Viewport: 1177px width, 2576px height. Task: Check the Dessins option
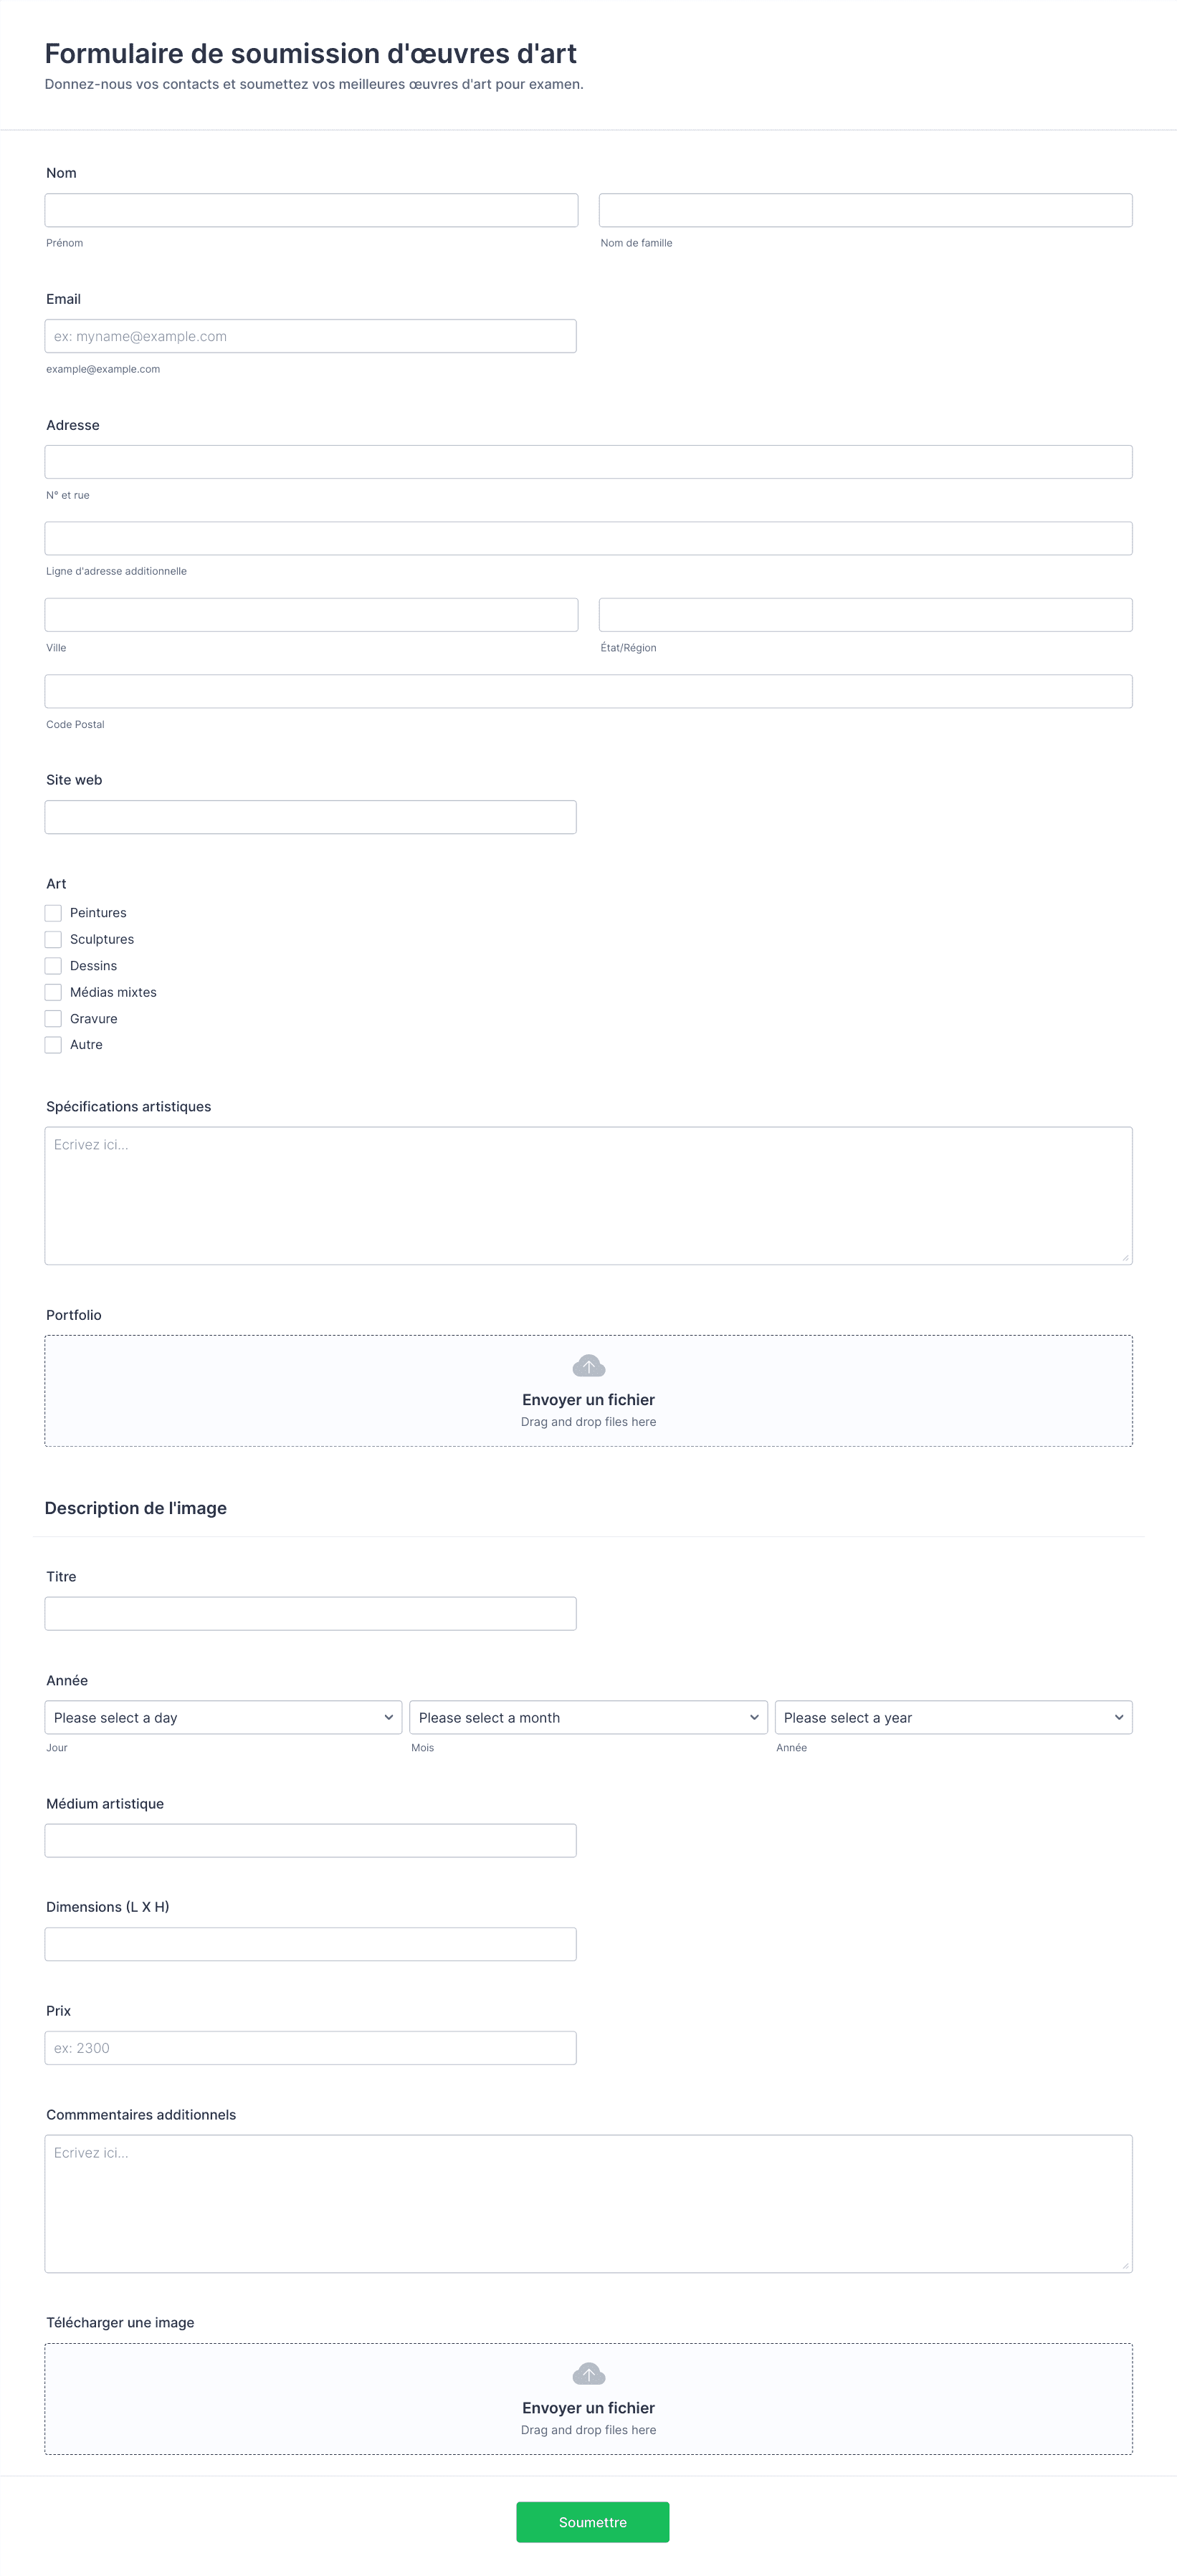53,966
